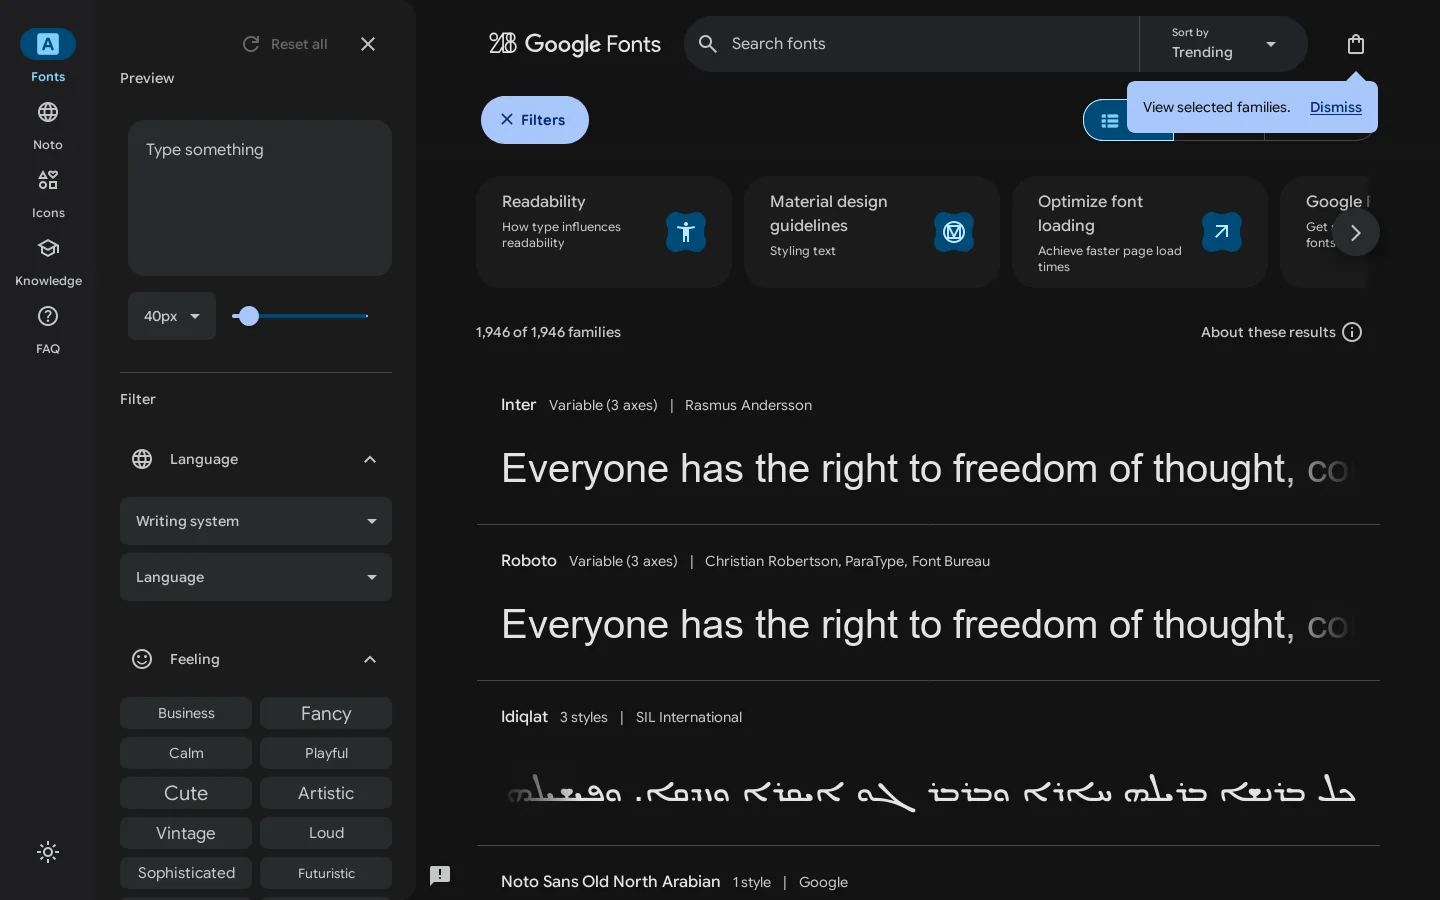The height and width of the screenshot is (900, 1440).
Task: Open the Optimize font loading card
Action: 1140,232
